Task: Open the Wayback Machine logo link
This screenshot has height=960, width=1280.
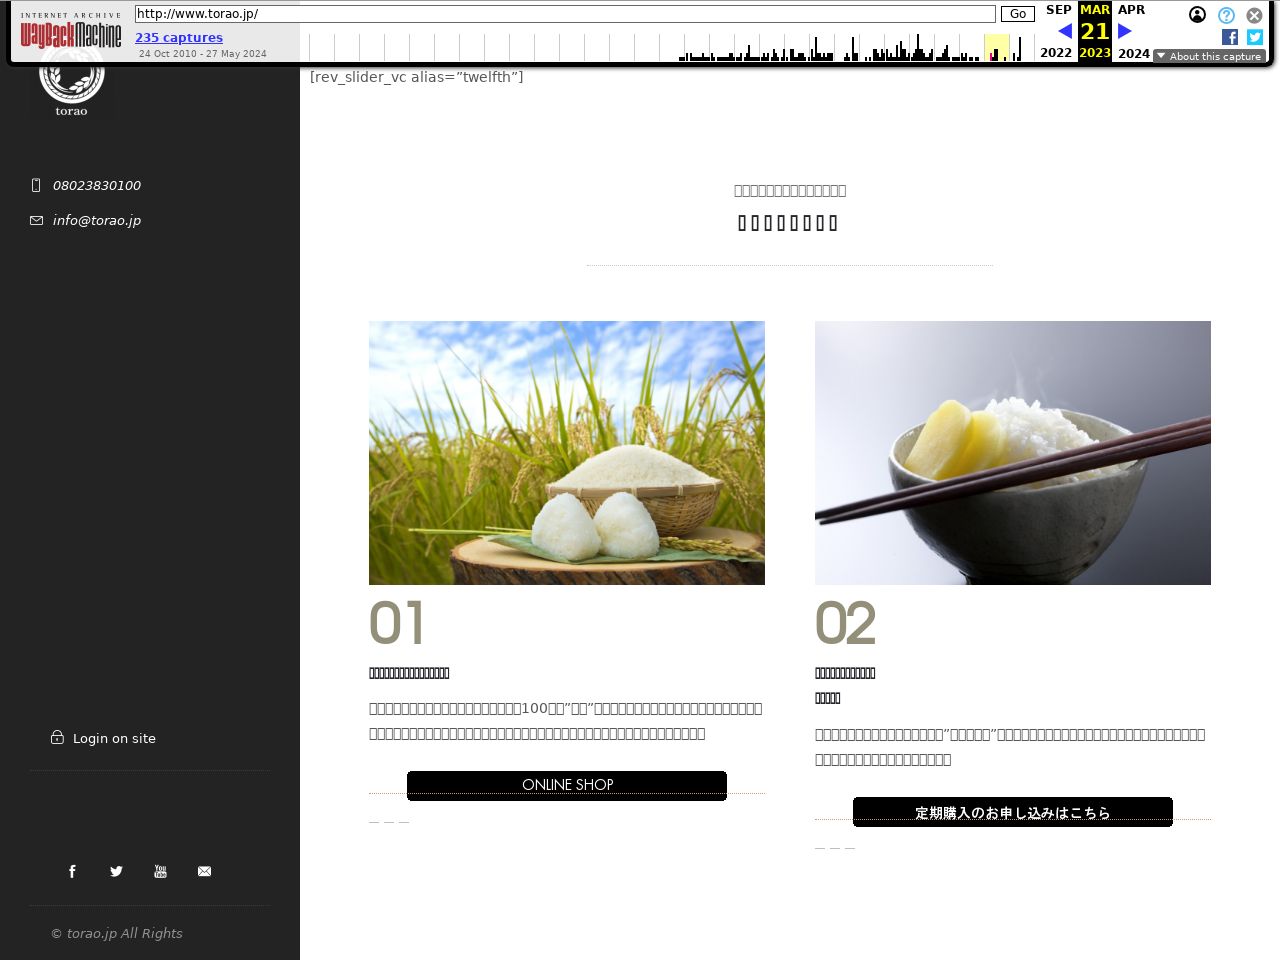Action: pyautogui.click(x=71, y=30)
